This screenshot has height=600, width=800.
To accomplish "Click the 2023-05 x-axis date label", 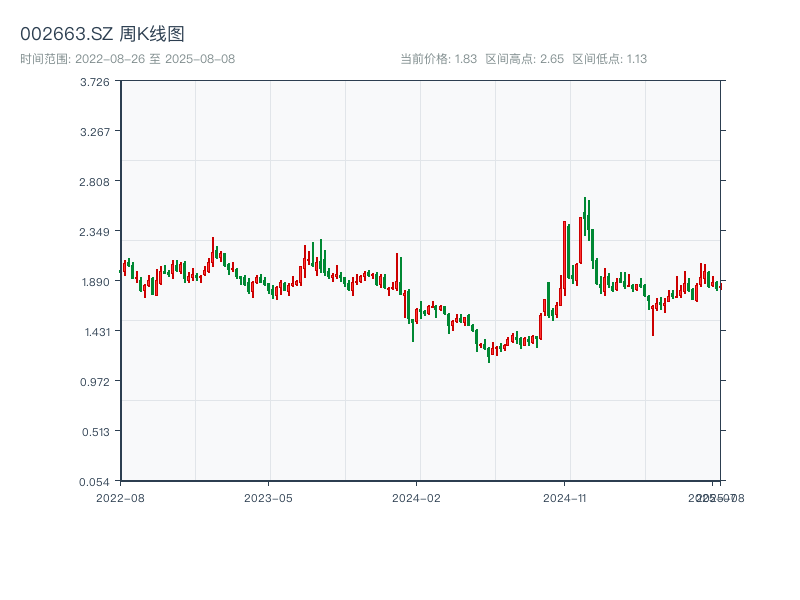I will (x=268, y=497).
